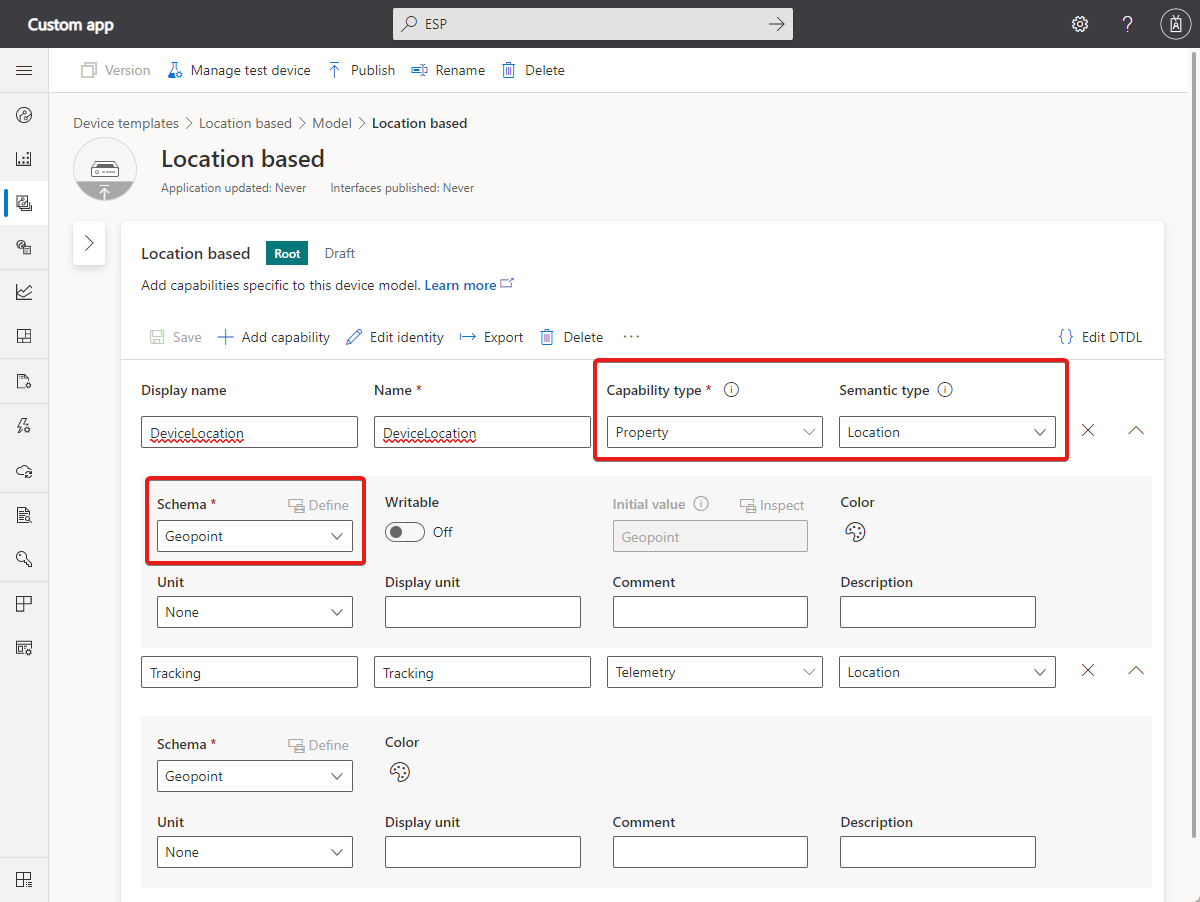Click the more options ellipsis
1200x902 pixels.
click(631, 337)
